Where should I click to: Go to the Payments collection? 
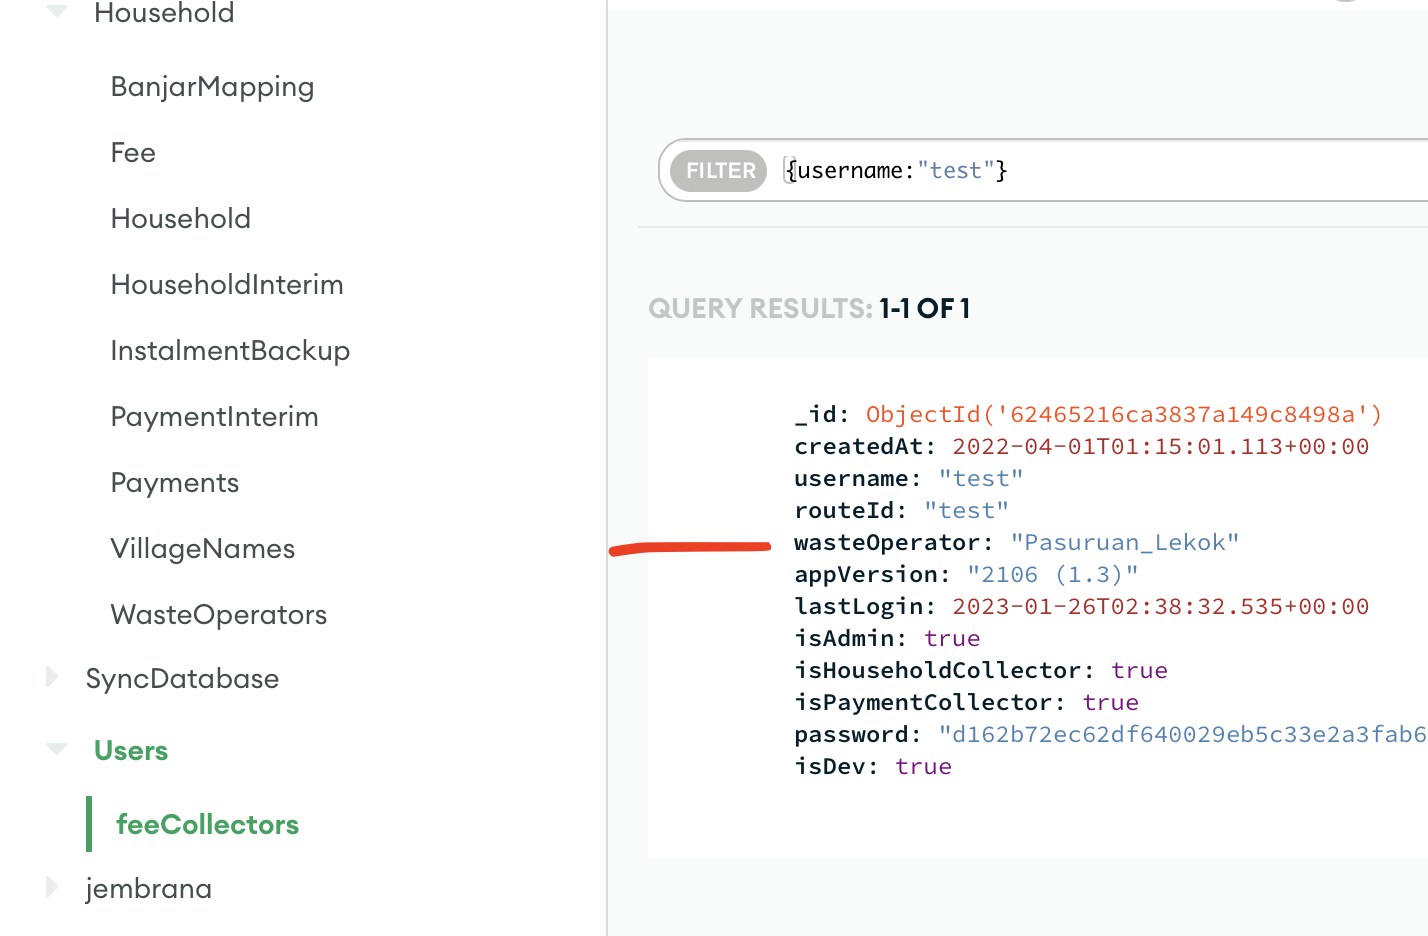(x=175, y=483)
